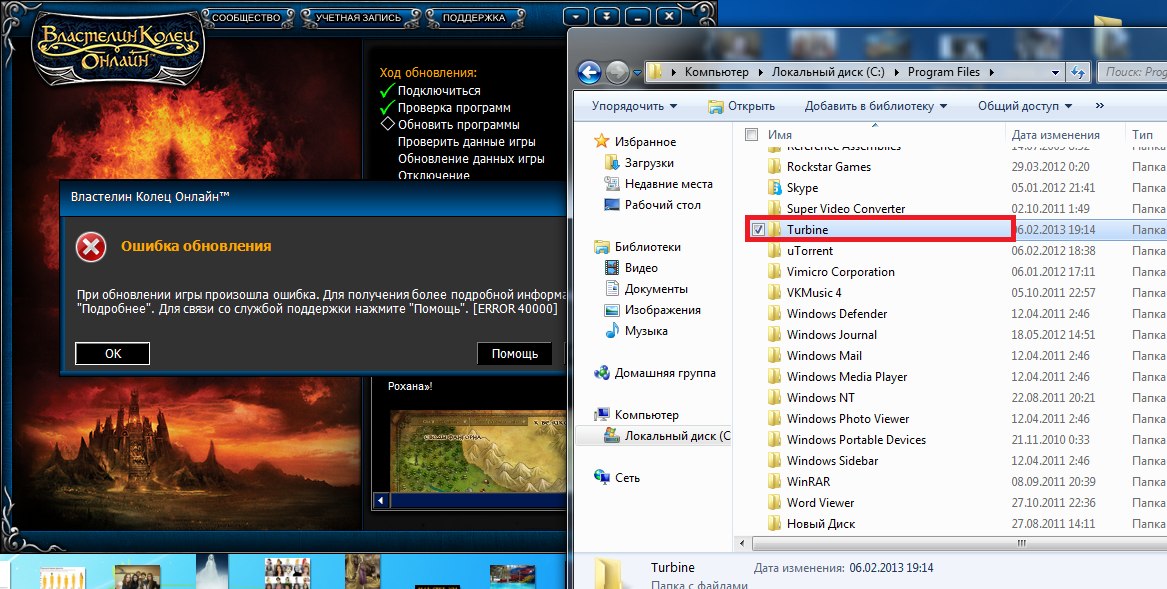This screenshot has width=1167, height=589.
Task: Click the Открыть toolbar button
Action: tap(741, 106)
